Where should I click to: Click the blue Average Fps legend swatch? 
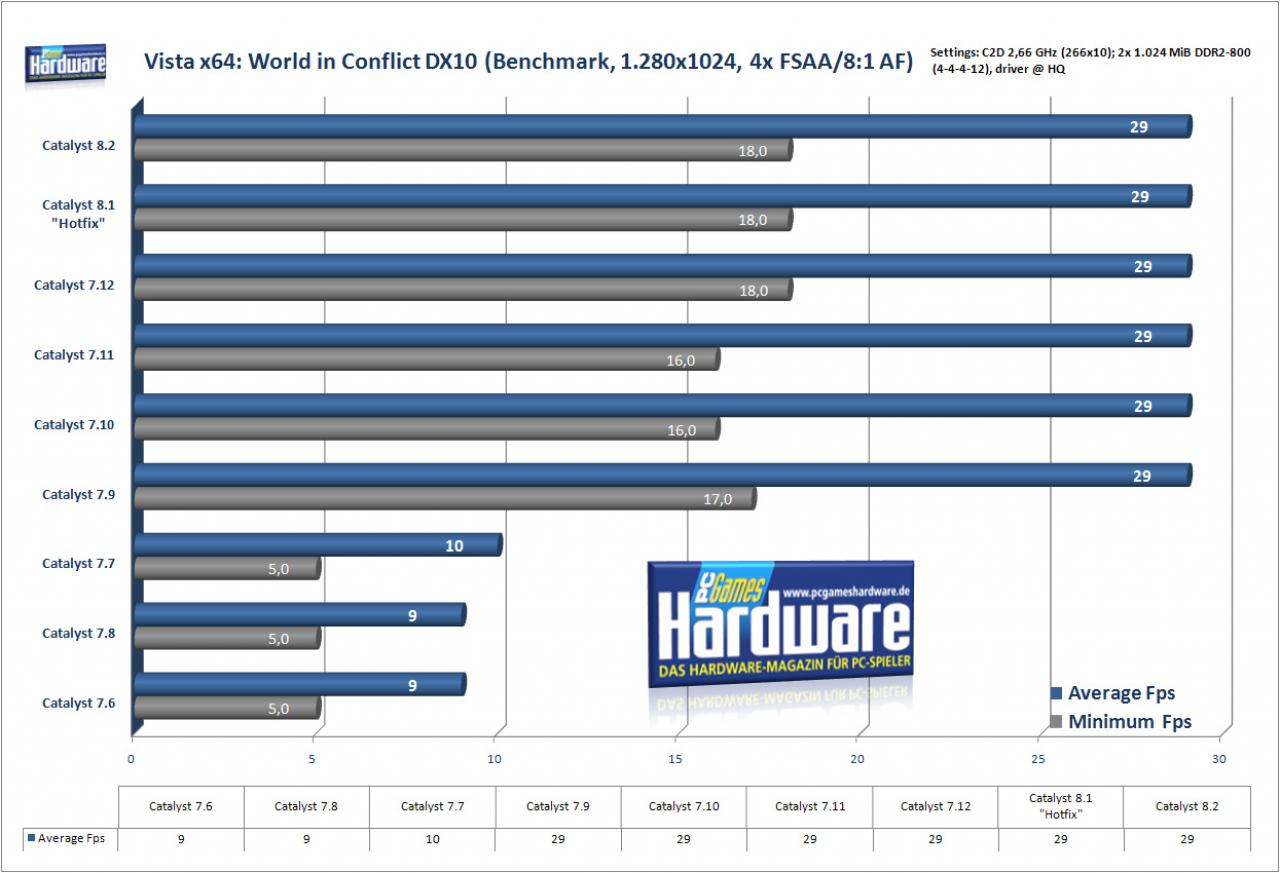[1055, 693]
